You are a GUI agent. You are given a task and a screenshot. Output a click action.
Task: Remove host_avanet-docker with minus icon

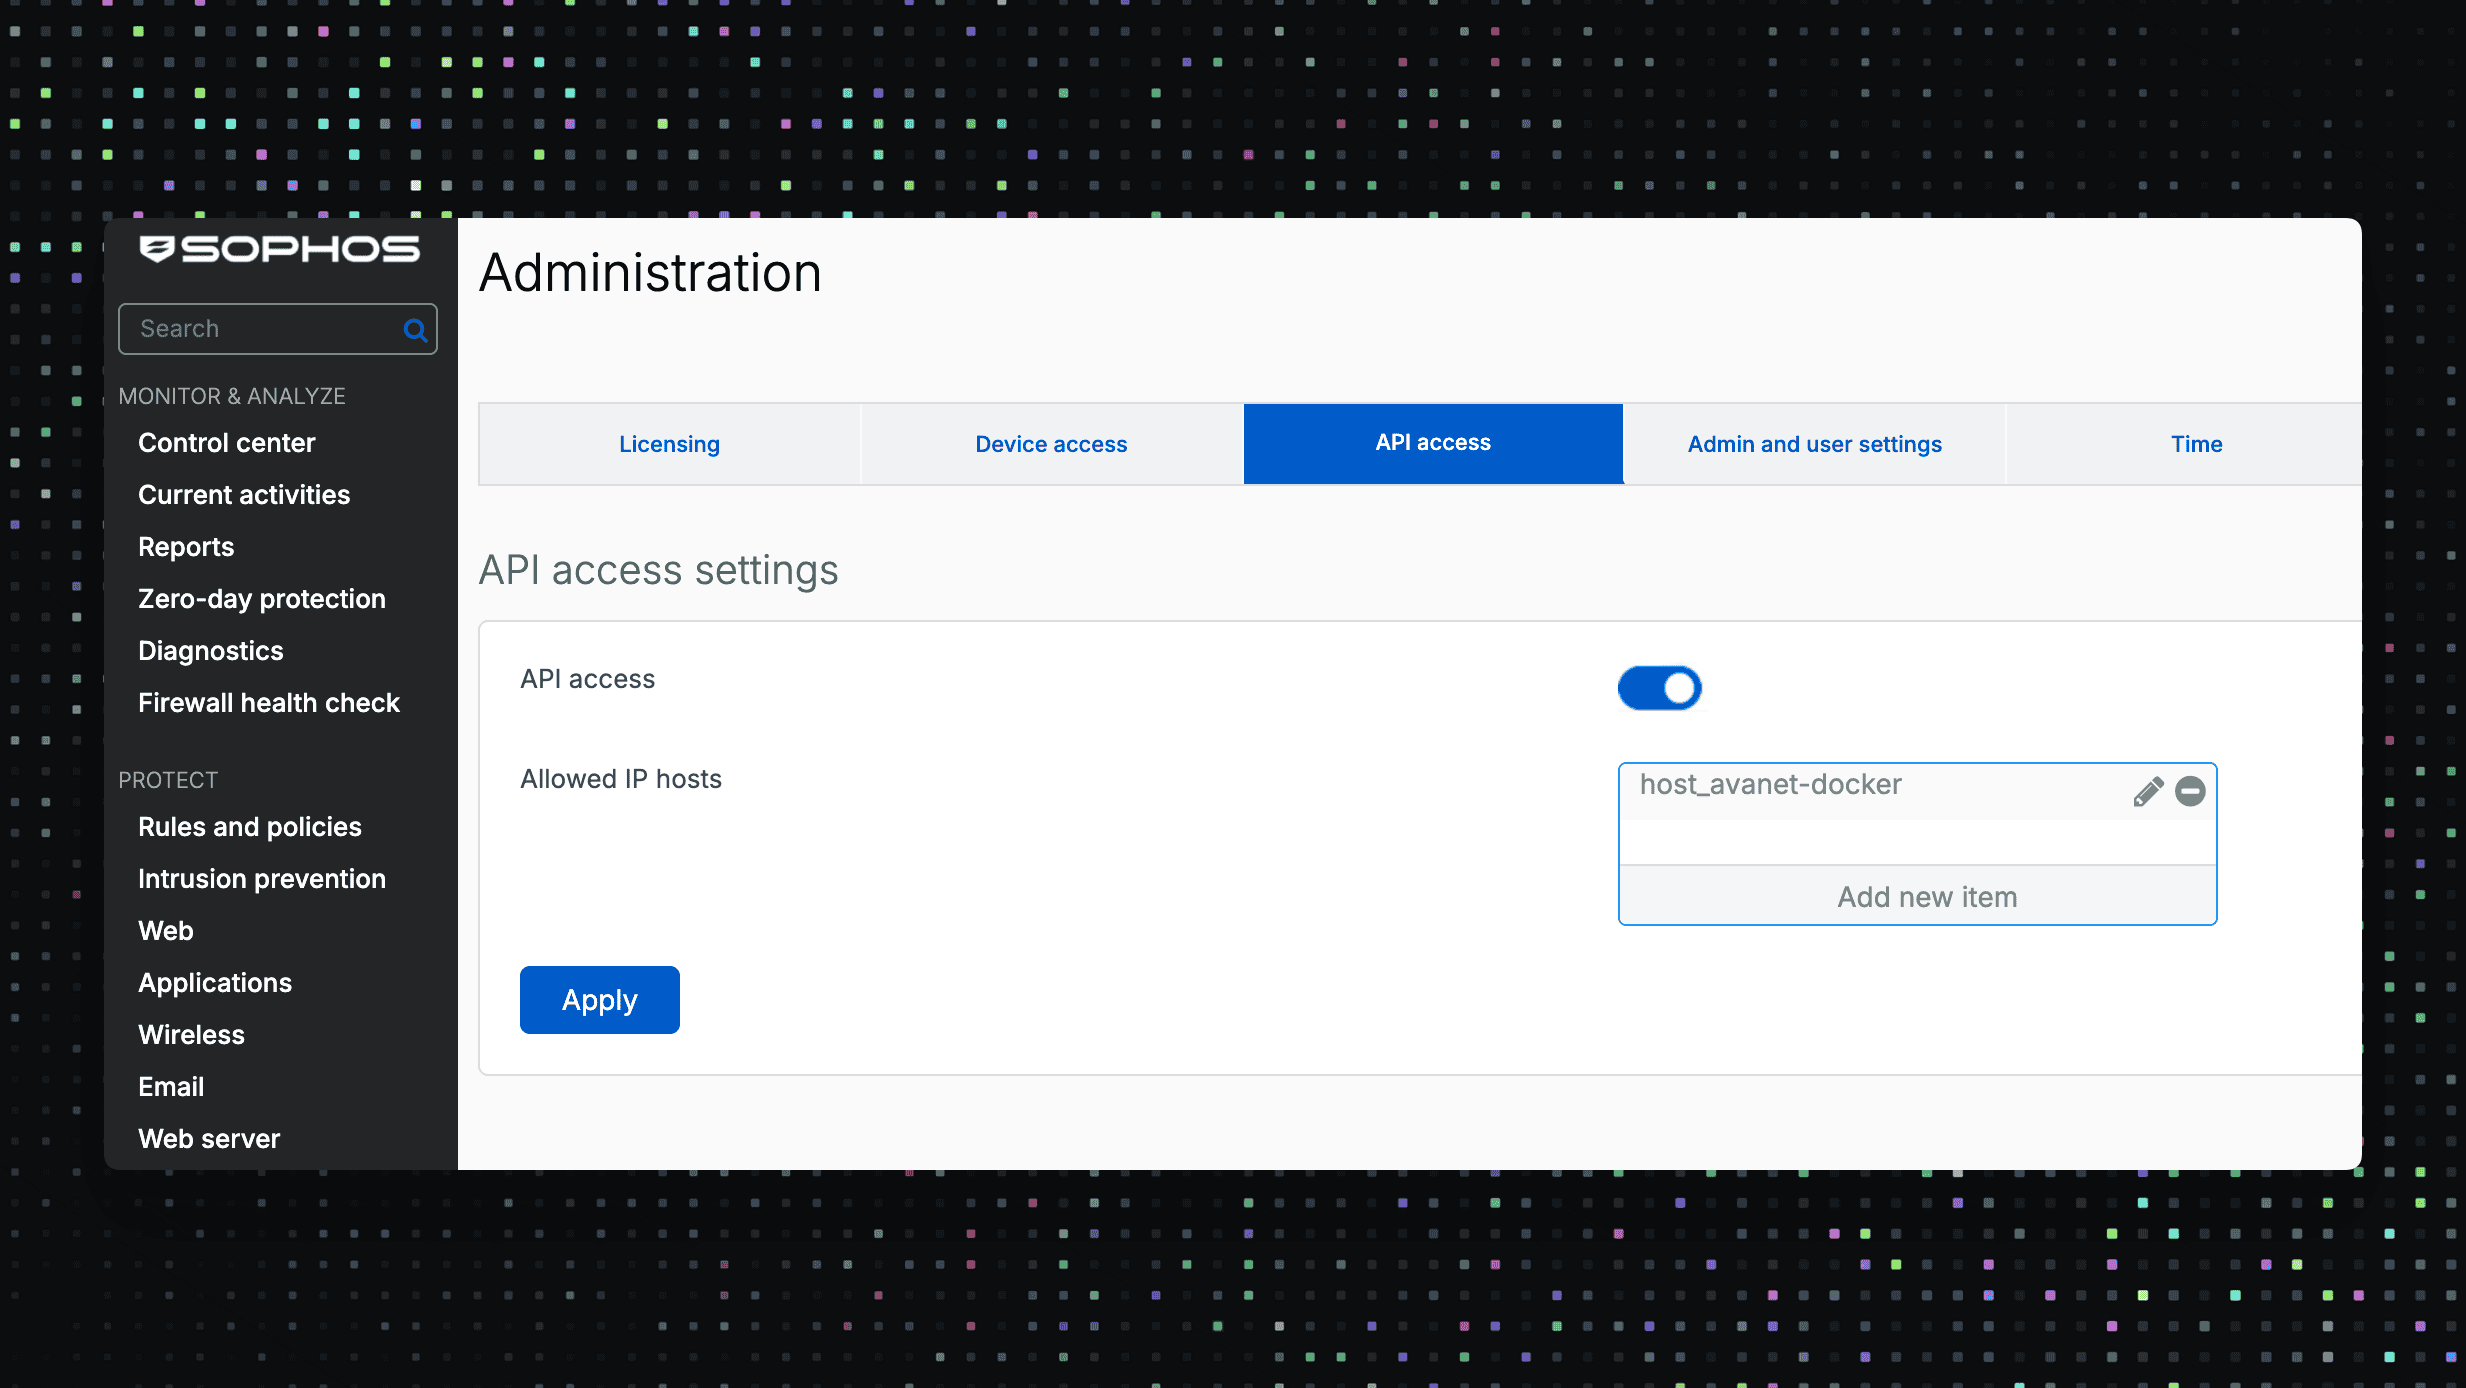pos(2190,792)
